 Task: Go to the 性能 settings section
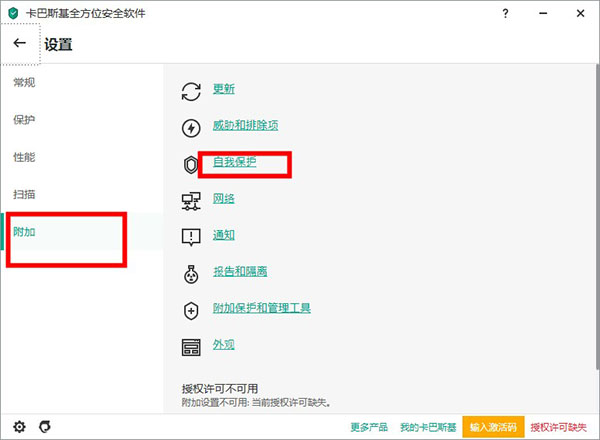pyautogui.click(x=24, y=158)
